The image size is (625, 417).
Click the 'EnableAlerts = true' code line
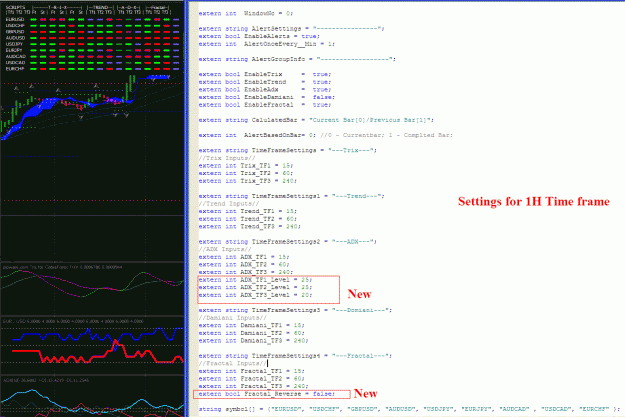[x=259, y=36]
